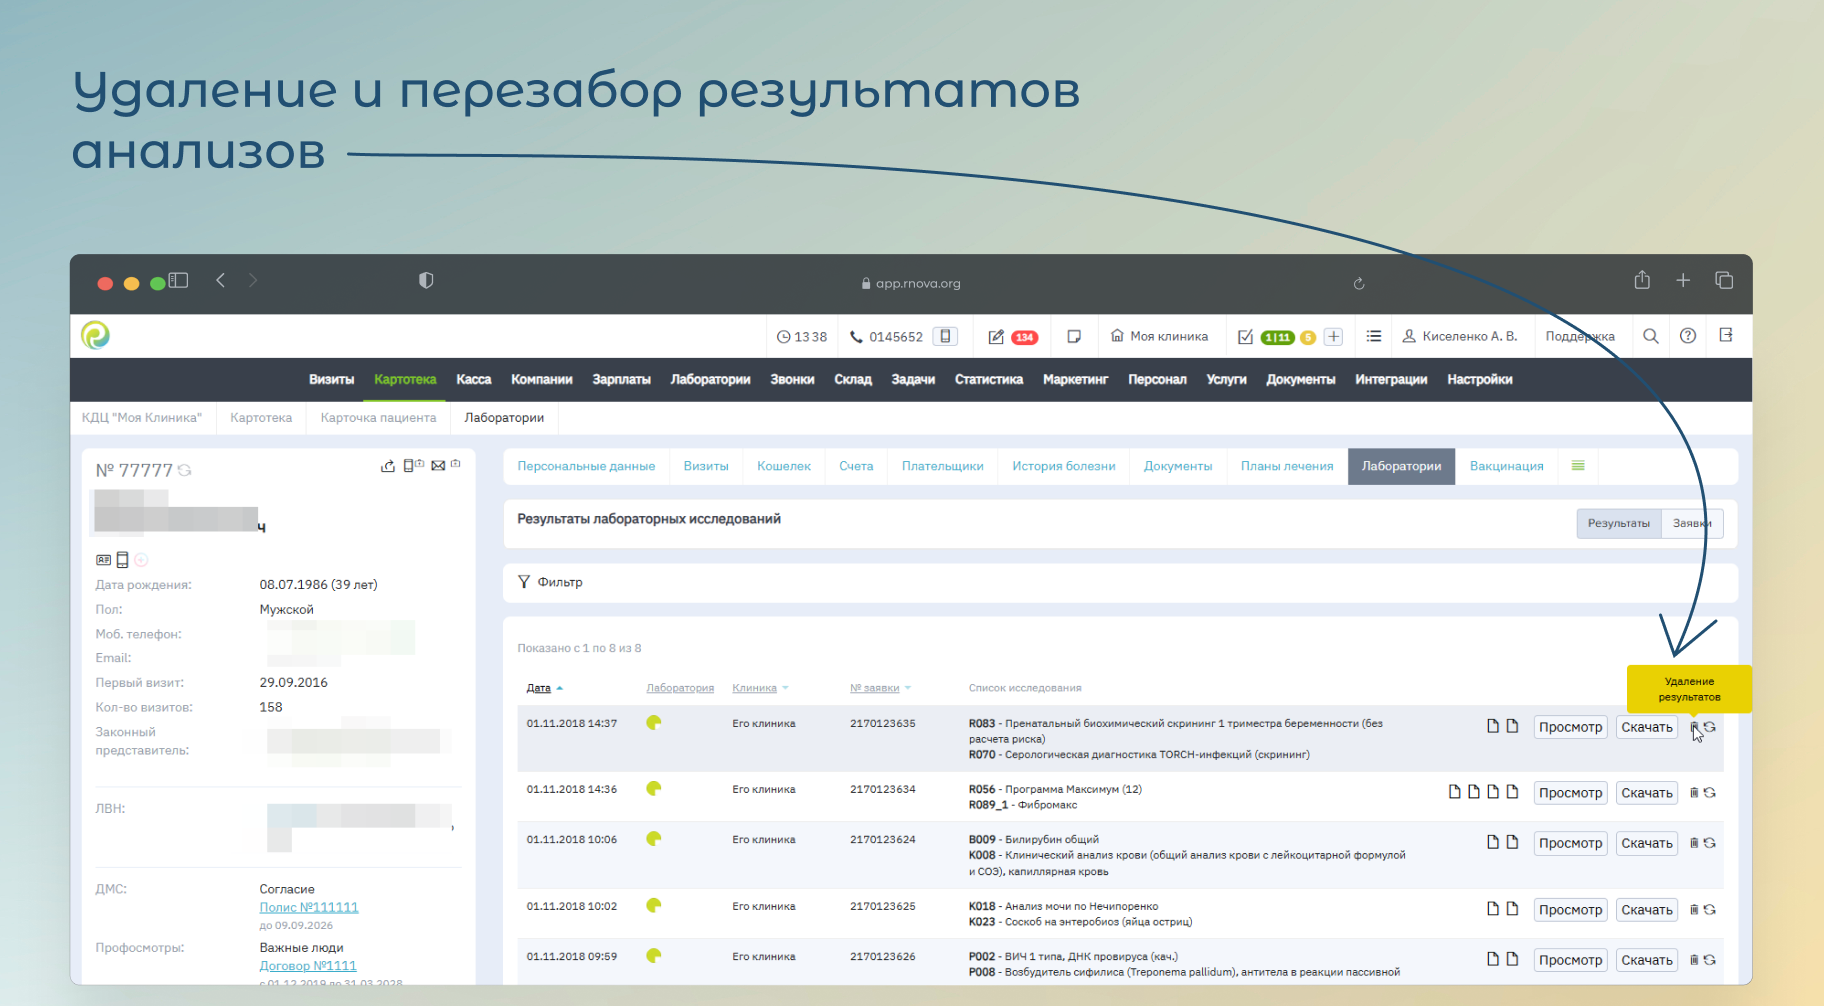The image size is (1824, 1006).
Task: Delete results for request 2170123634
Action: (x=1694, y=793)
